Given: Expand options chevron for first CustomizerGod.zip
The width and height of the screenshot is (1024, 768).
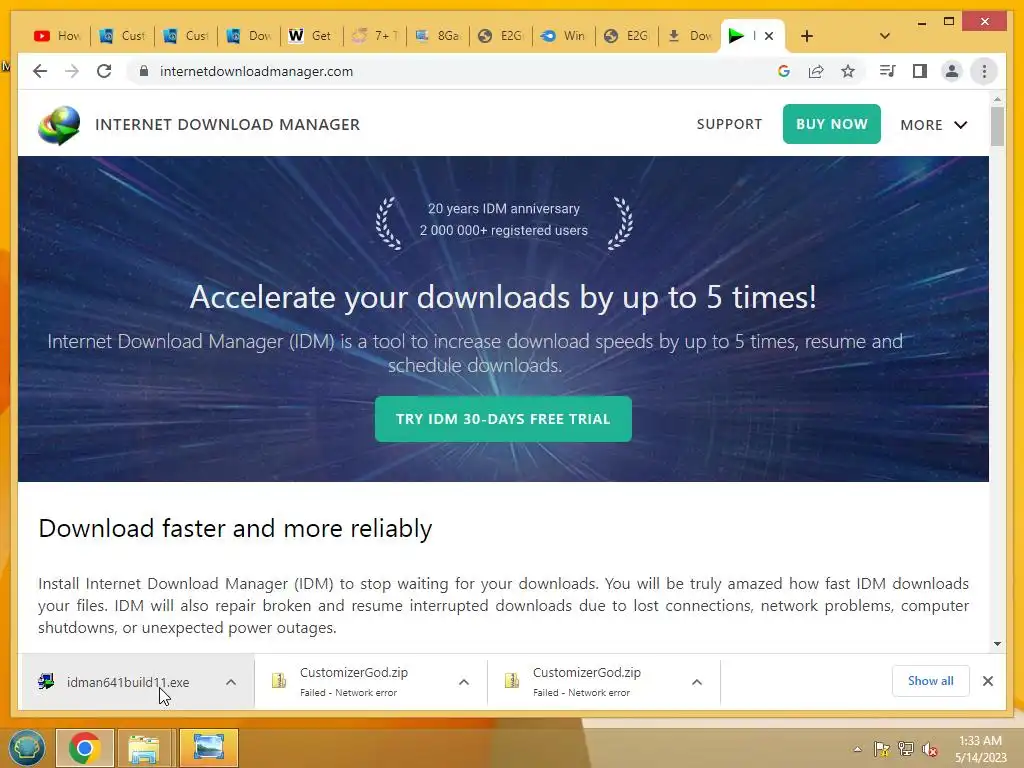Looking at the screenshot, I should click(464, 682).
